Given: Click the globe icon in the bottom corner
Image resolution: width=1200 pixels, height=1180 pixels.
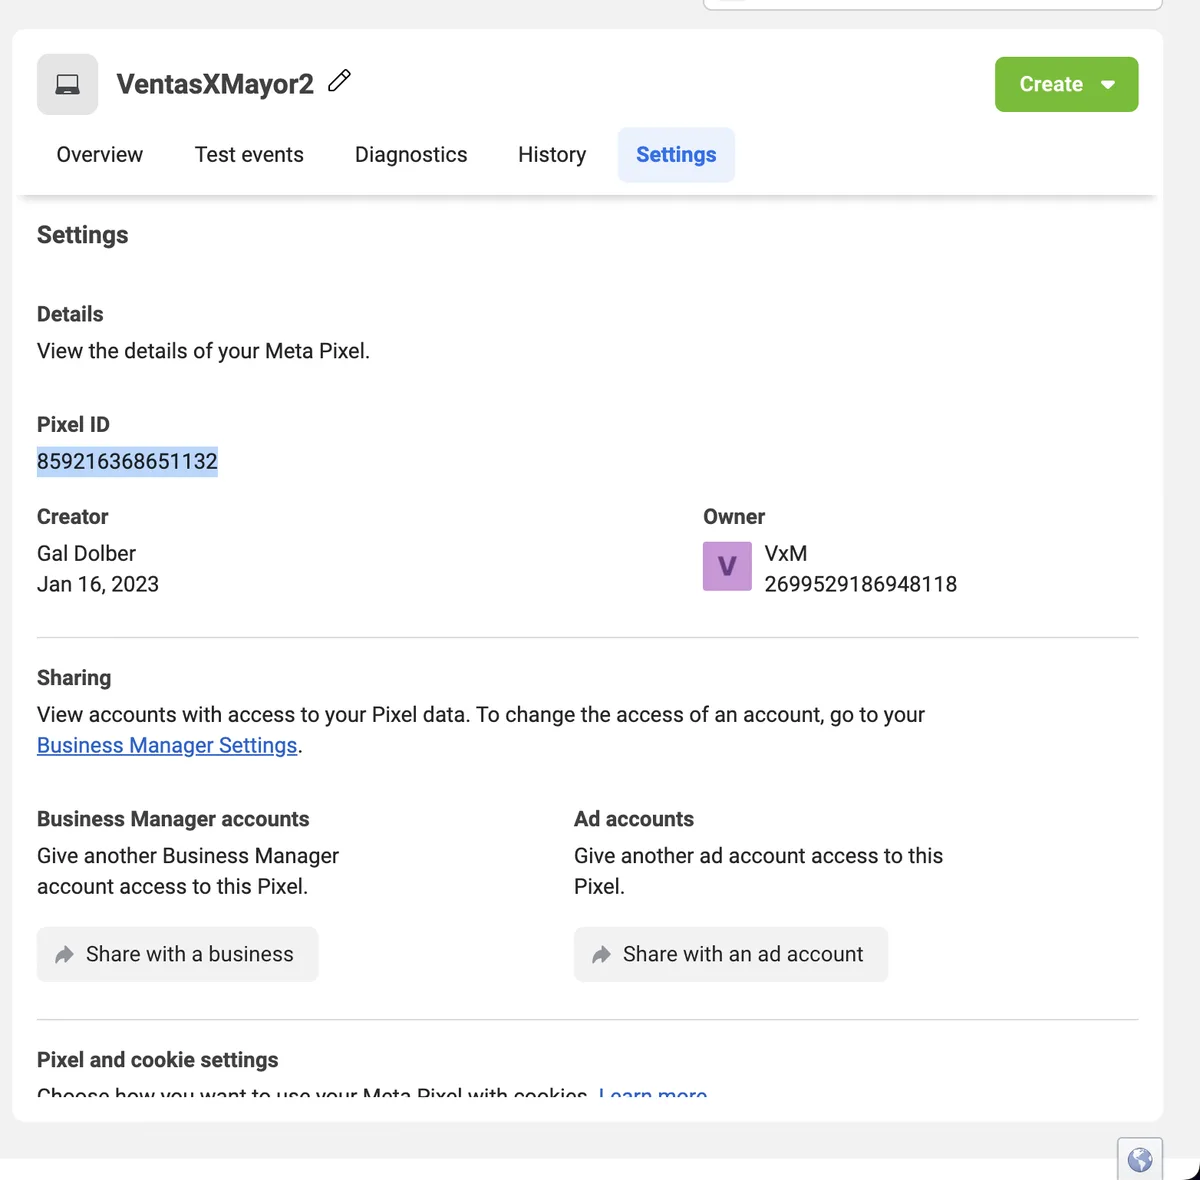Looking at the screenshot, I should pos(1139,1160).
